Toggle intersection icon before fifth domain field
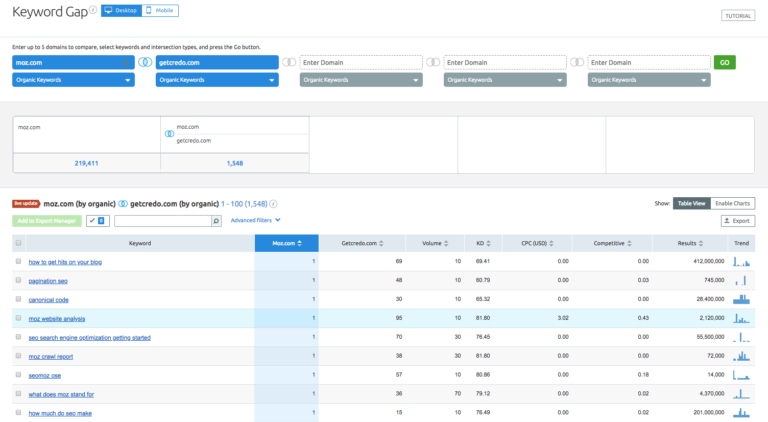Image resolution: width=768 pixels, height=422 pixels. [x=577, y=62]
